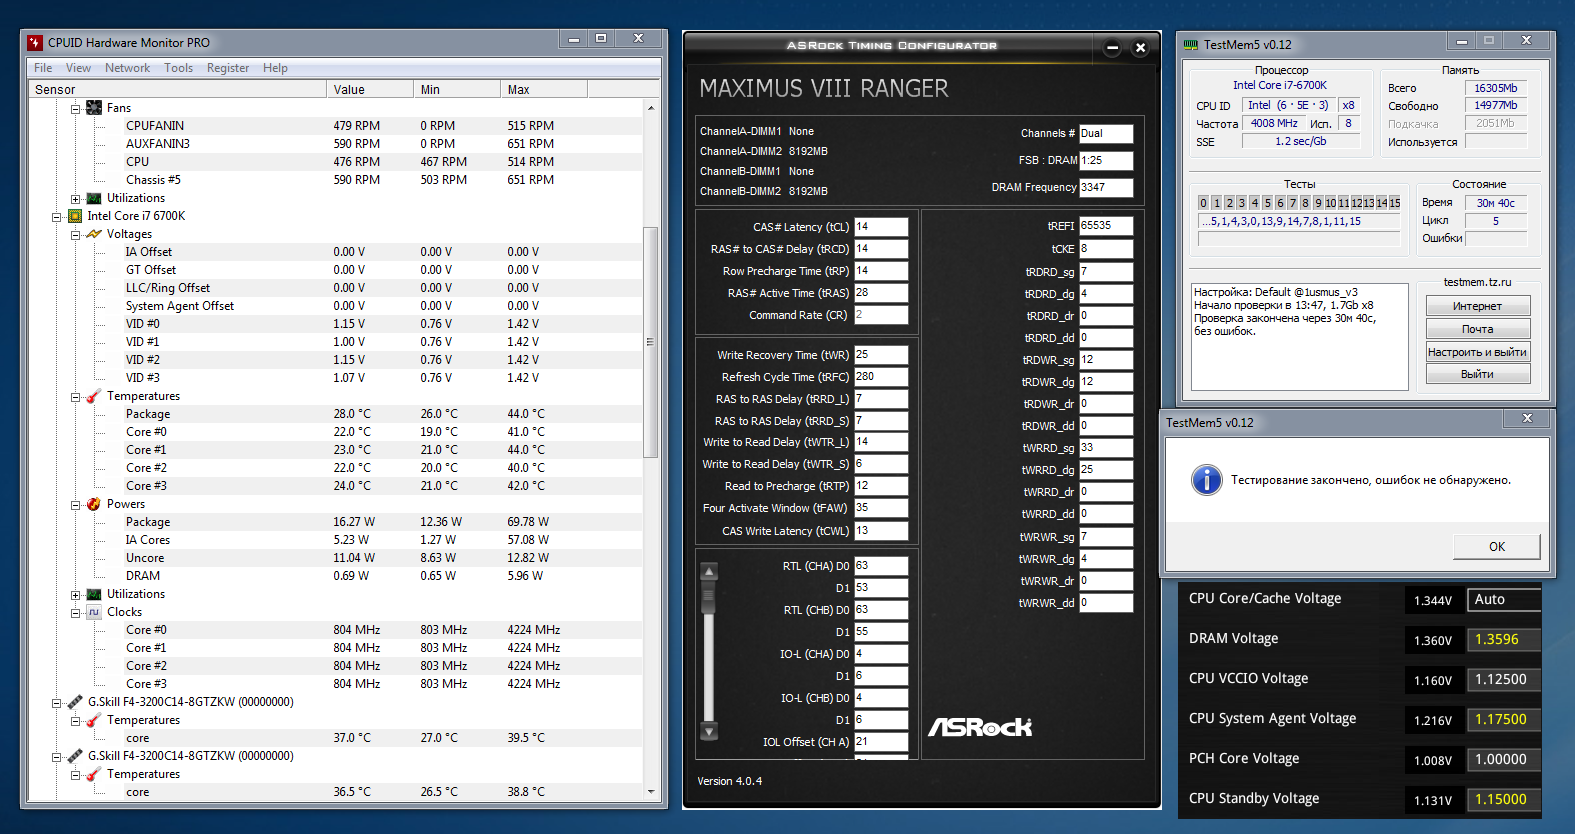Click scroll-up arrow in ASRock RTL timings panel
1575x834 pixels.
pyautogui.click(x=709, y=572)
